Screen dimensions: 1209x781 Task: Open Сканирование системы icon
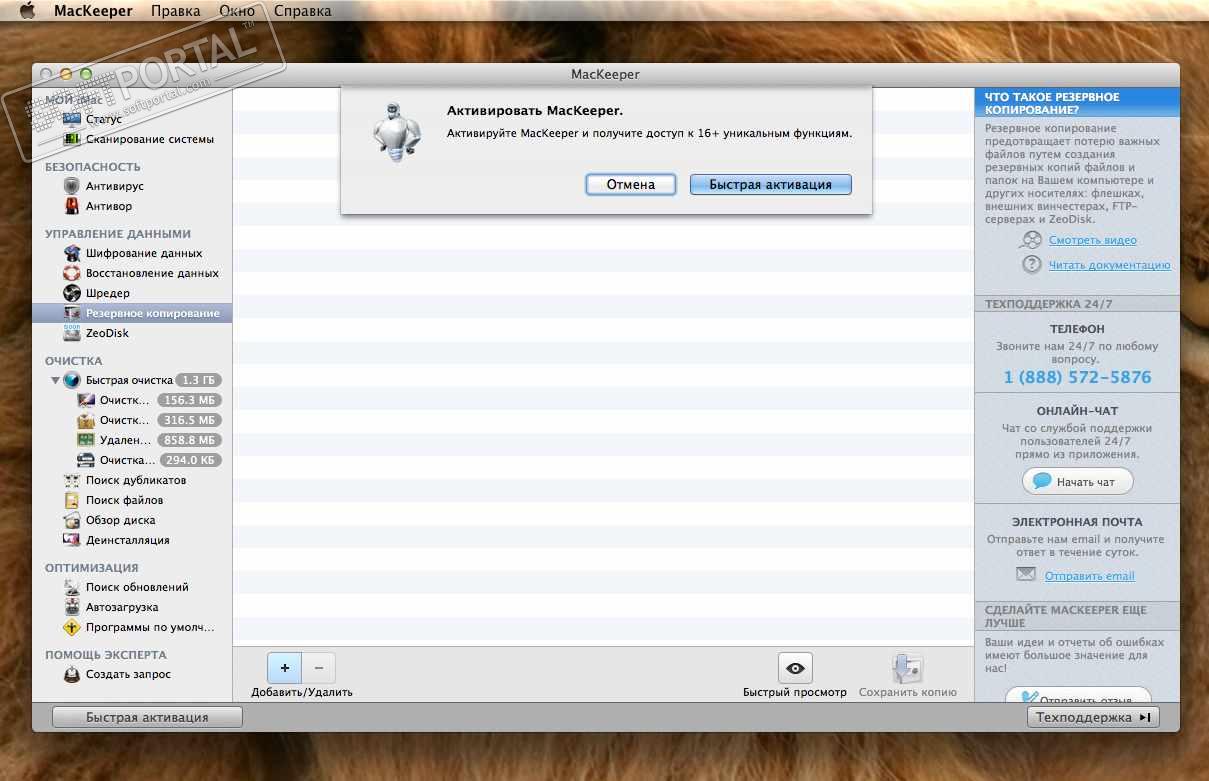click(72, 139)
